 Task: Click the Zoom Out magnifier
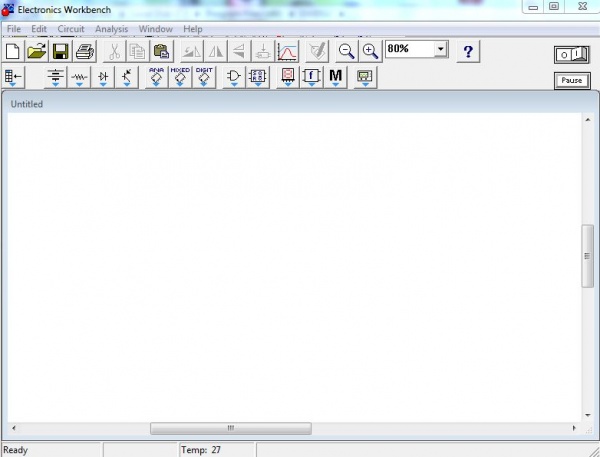tap(347, 51)
